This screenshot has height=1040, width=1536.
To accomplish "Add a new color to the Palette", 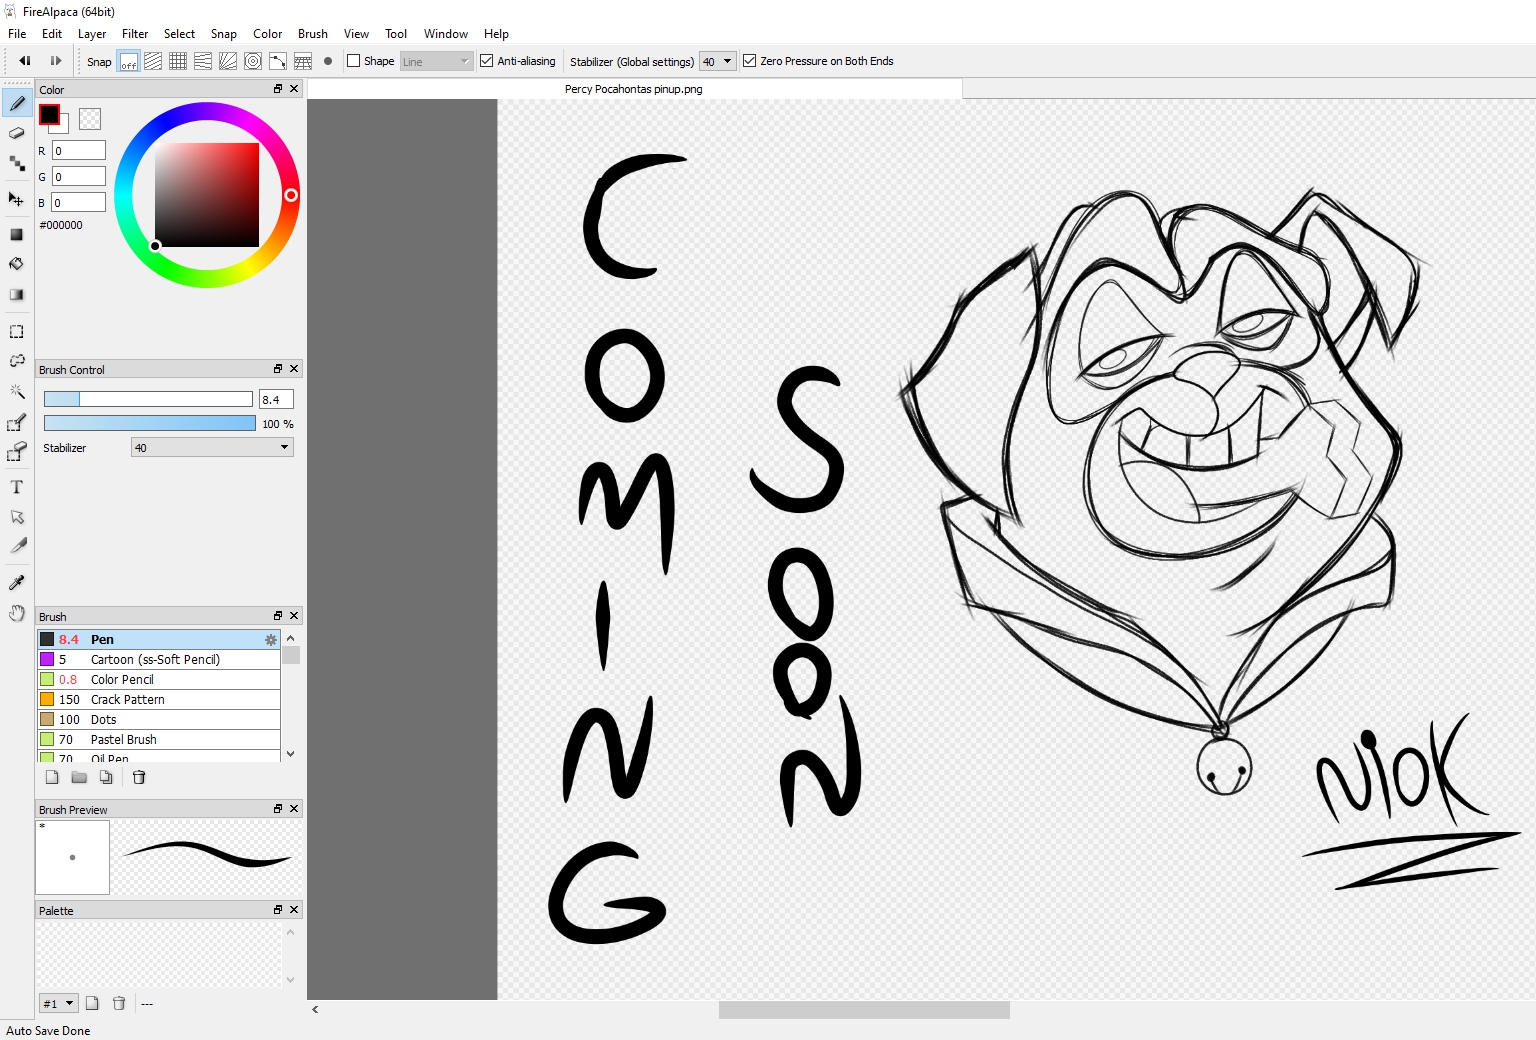I will (92, 1003).
